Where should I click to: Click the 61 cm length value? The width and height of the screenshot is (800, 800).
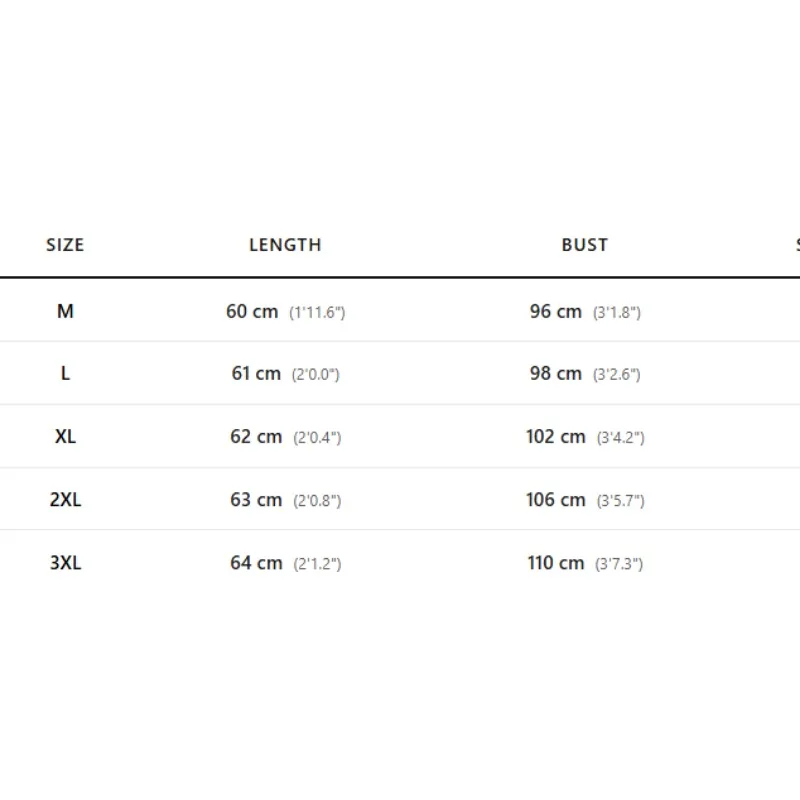click(x=256, y=373)
